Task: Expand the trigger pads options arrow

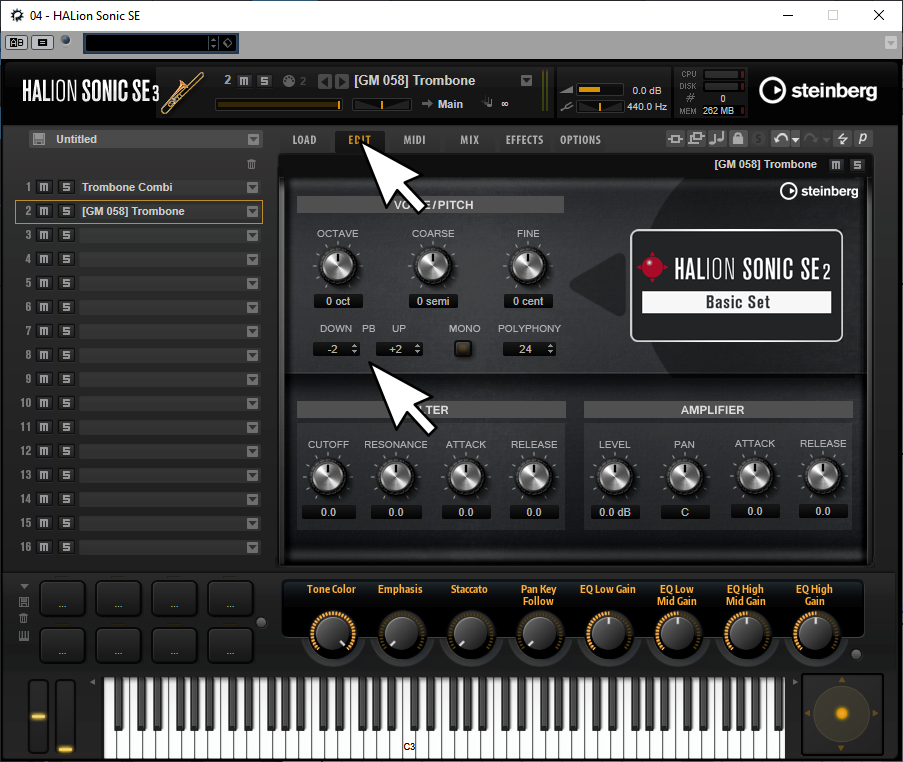Action: [x=24, y=586]
